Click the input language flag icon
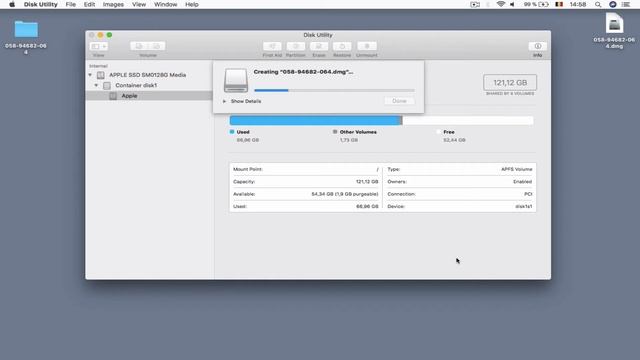Screen dimensions: 640x360 [x=559, y=4]
